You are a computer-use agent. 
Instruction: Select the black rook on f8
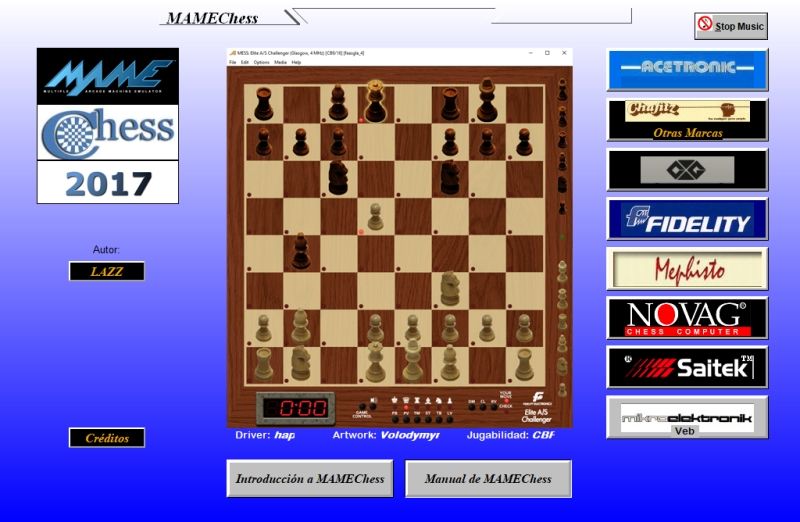450,104
